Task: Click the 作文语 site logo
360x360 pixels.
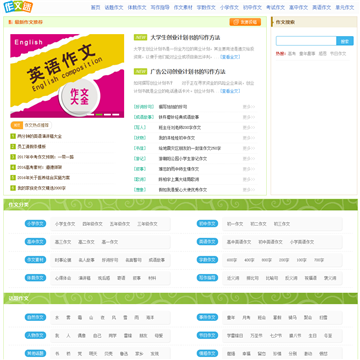Action: pos(18,6)
